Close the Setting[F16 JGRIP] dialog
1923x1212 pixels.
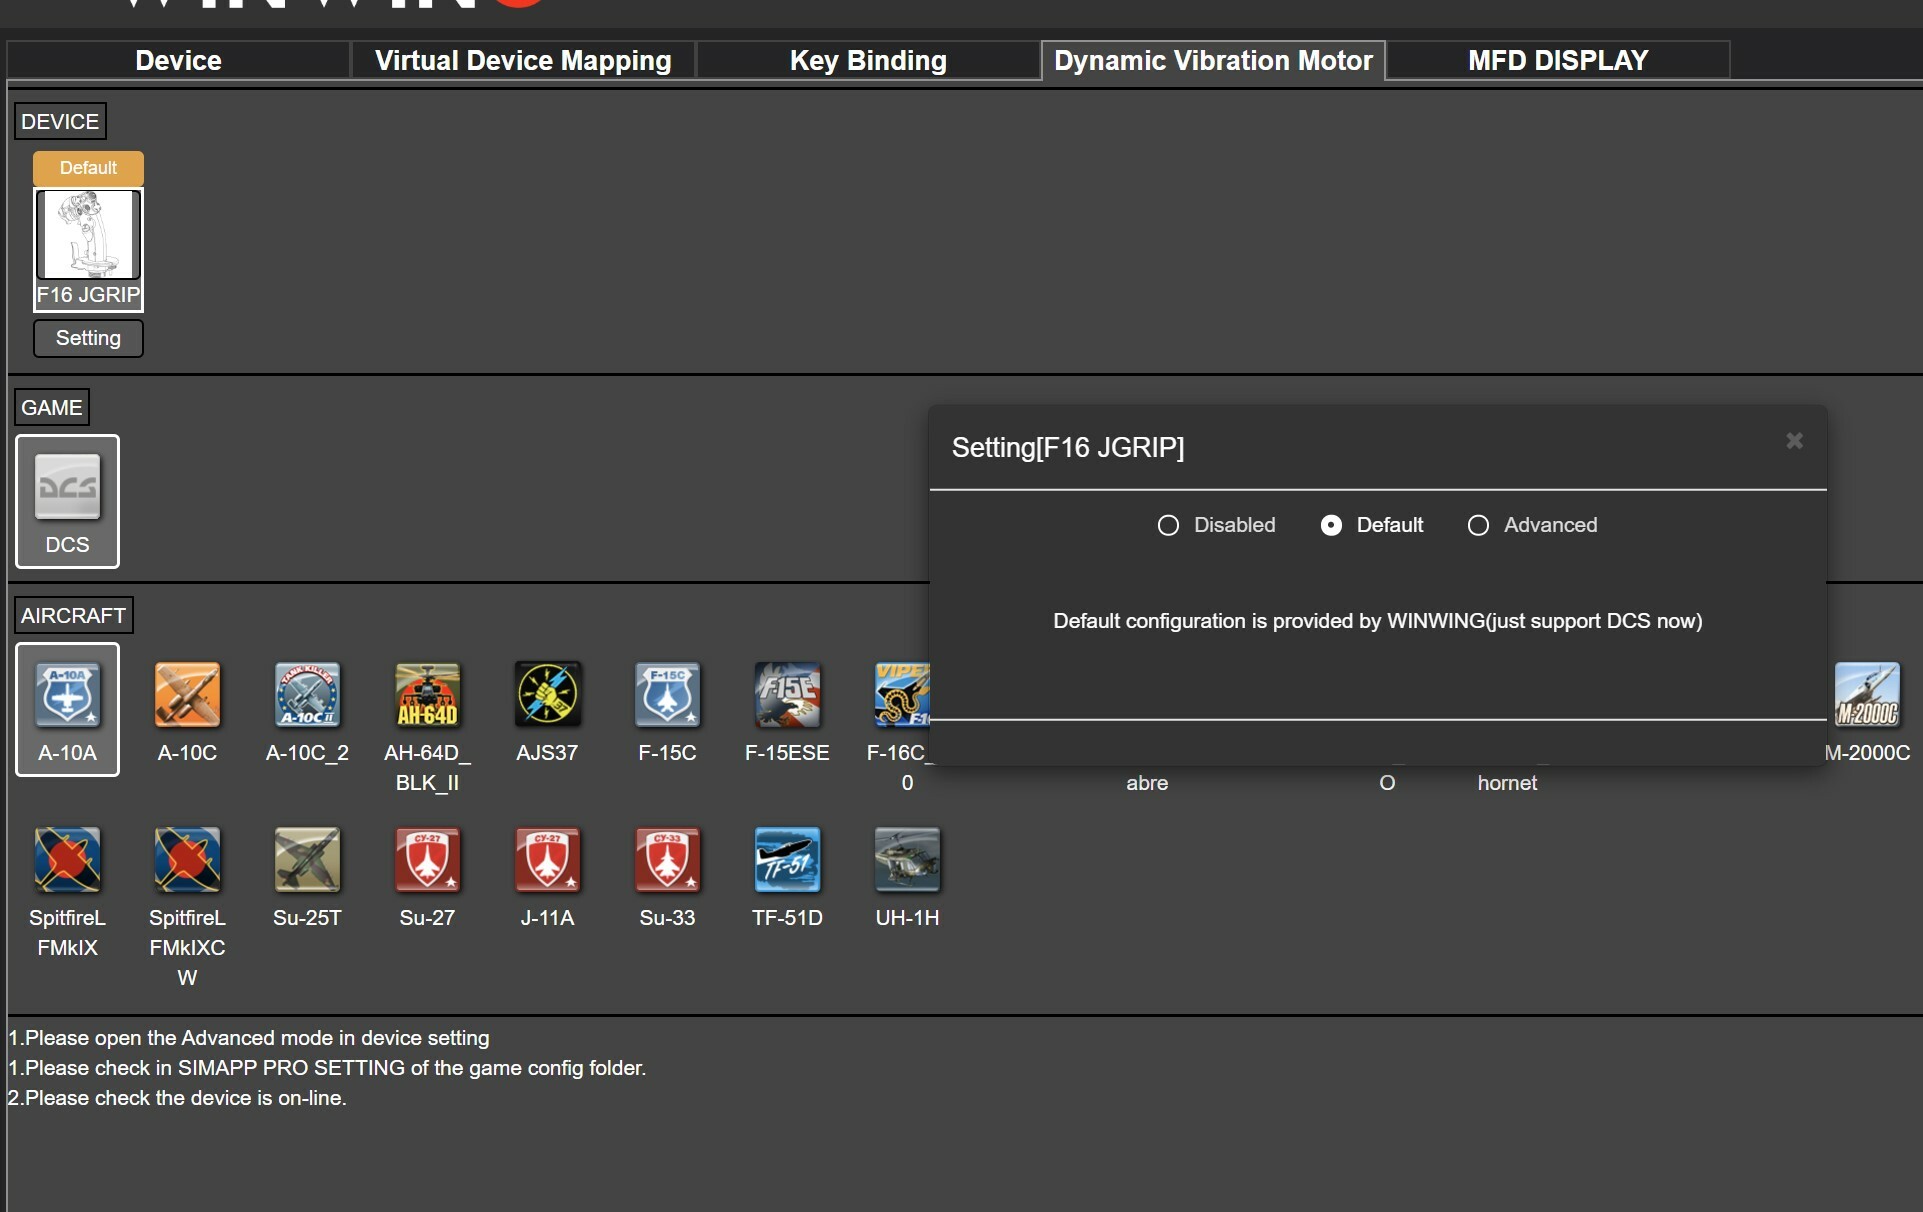coord(1794,441)
